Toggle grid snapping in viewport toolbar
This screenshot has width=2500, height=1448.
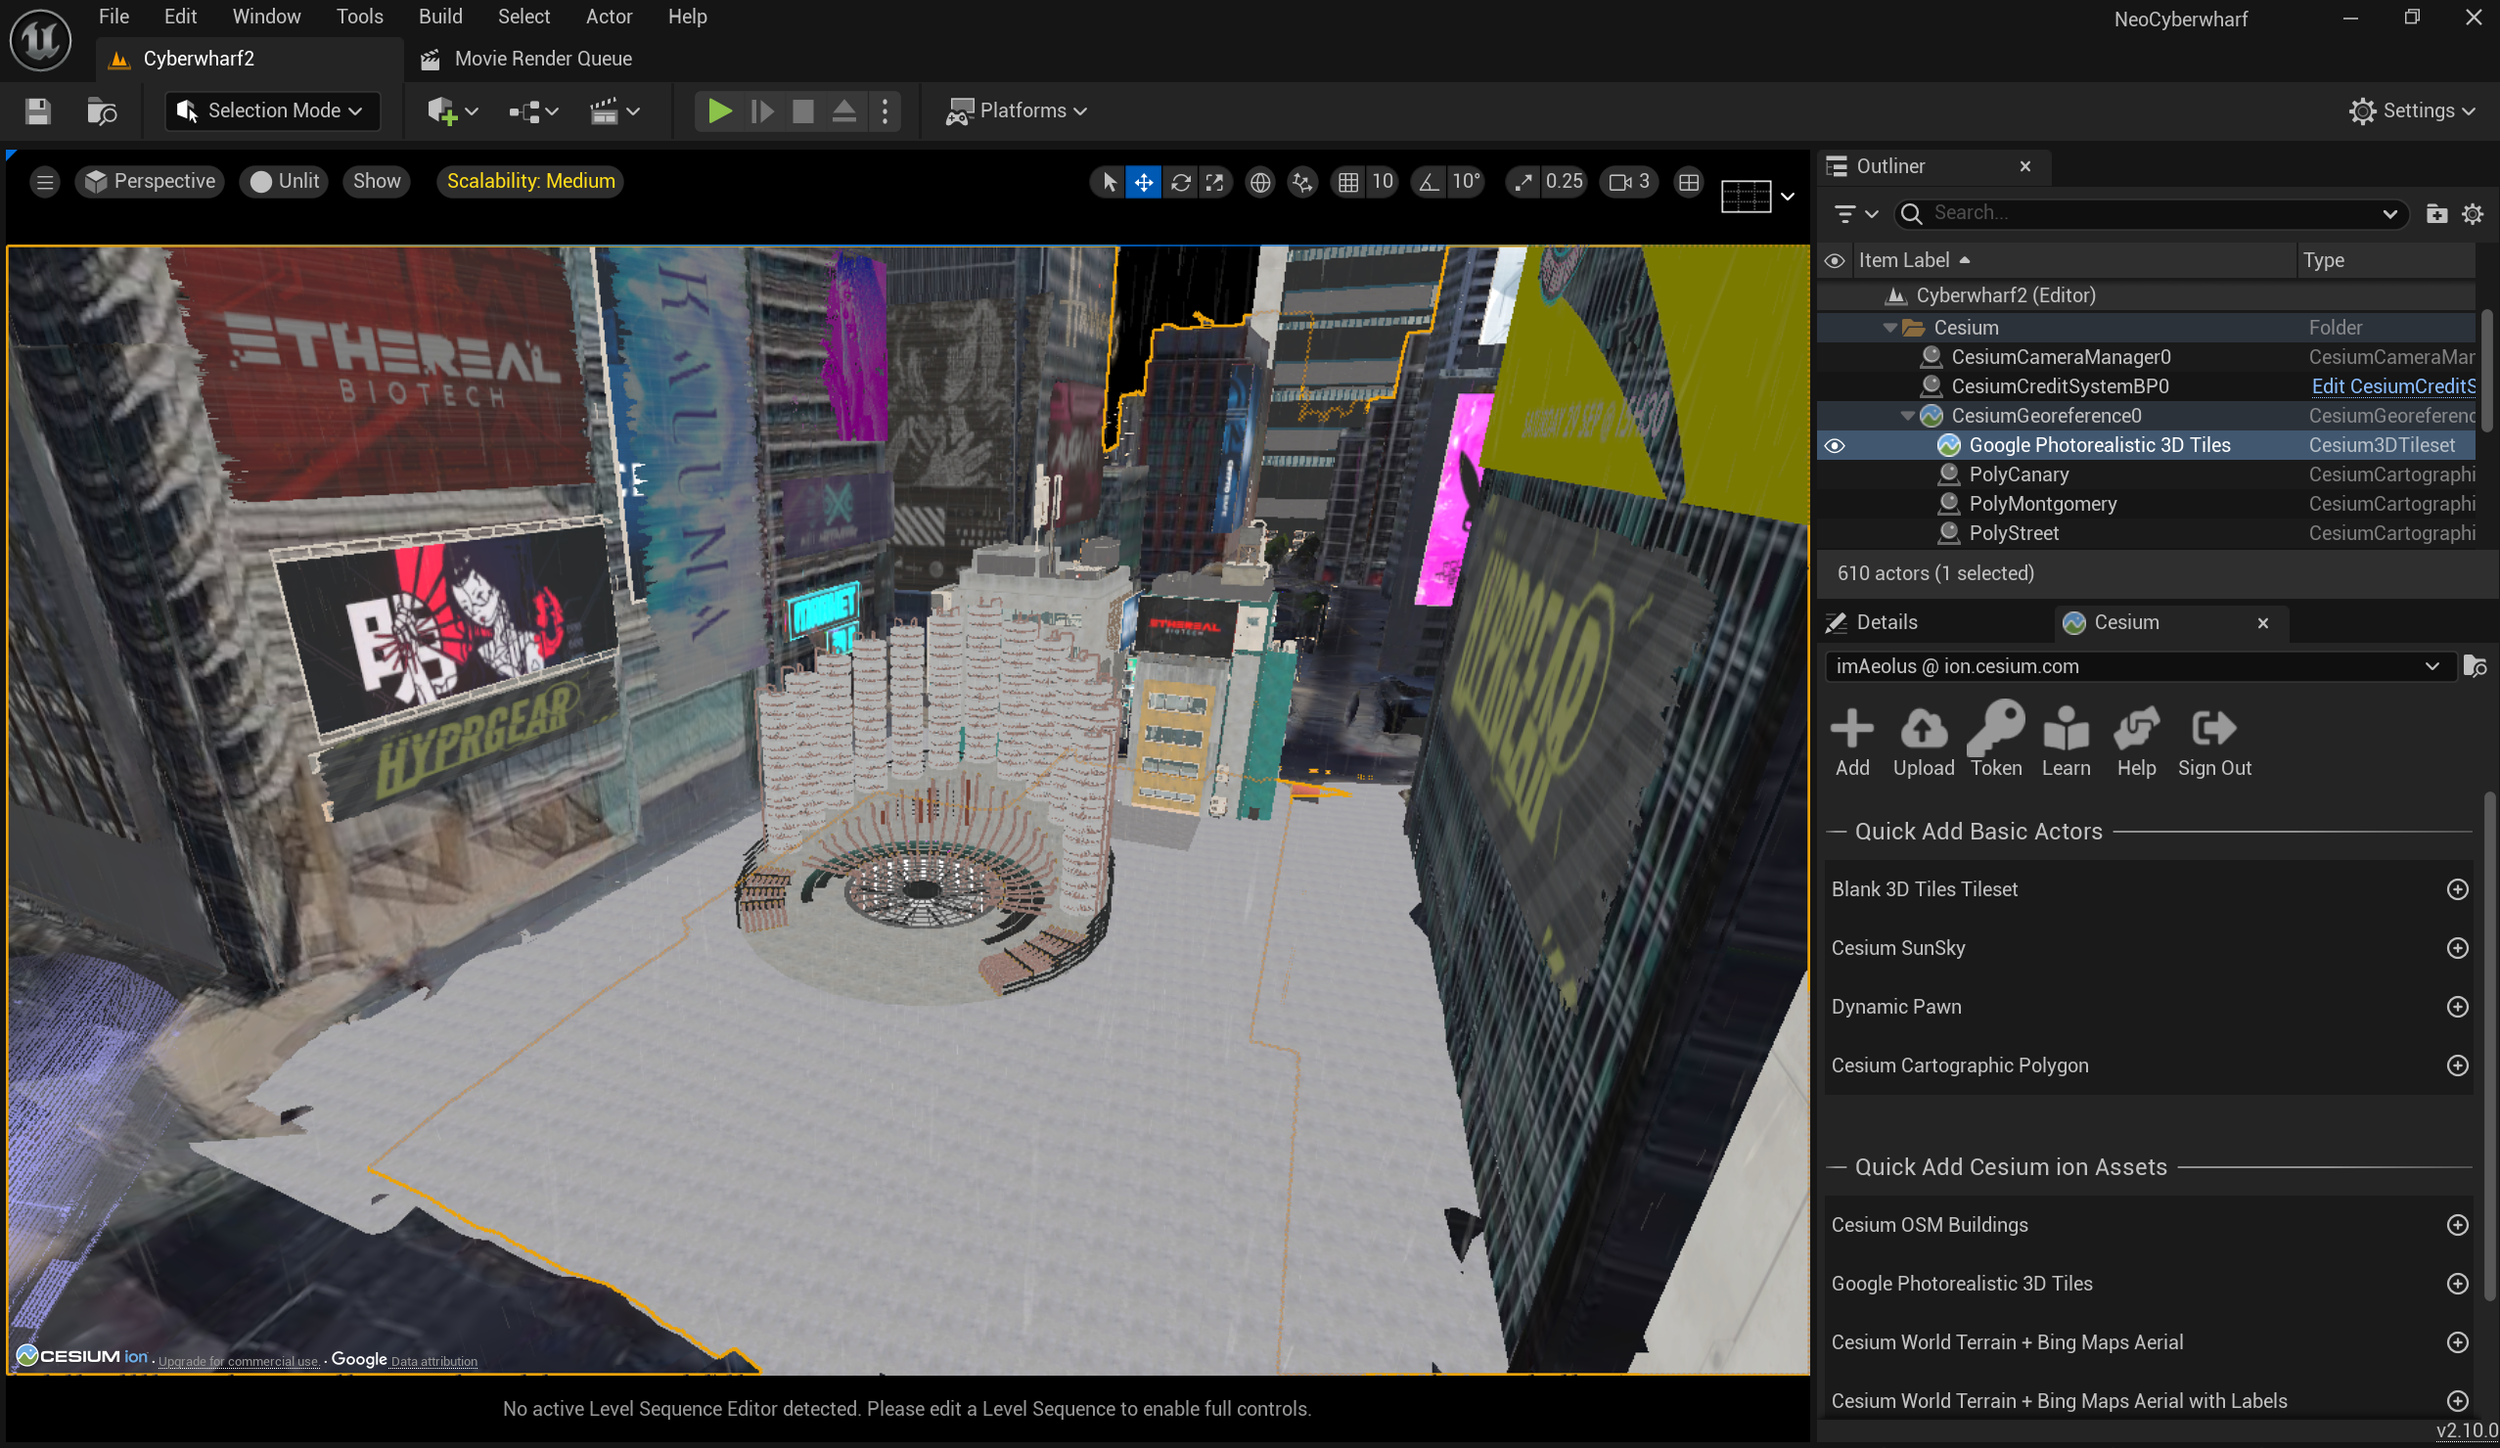click(x=1348, y=182)
